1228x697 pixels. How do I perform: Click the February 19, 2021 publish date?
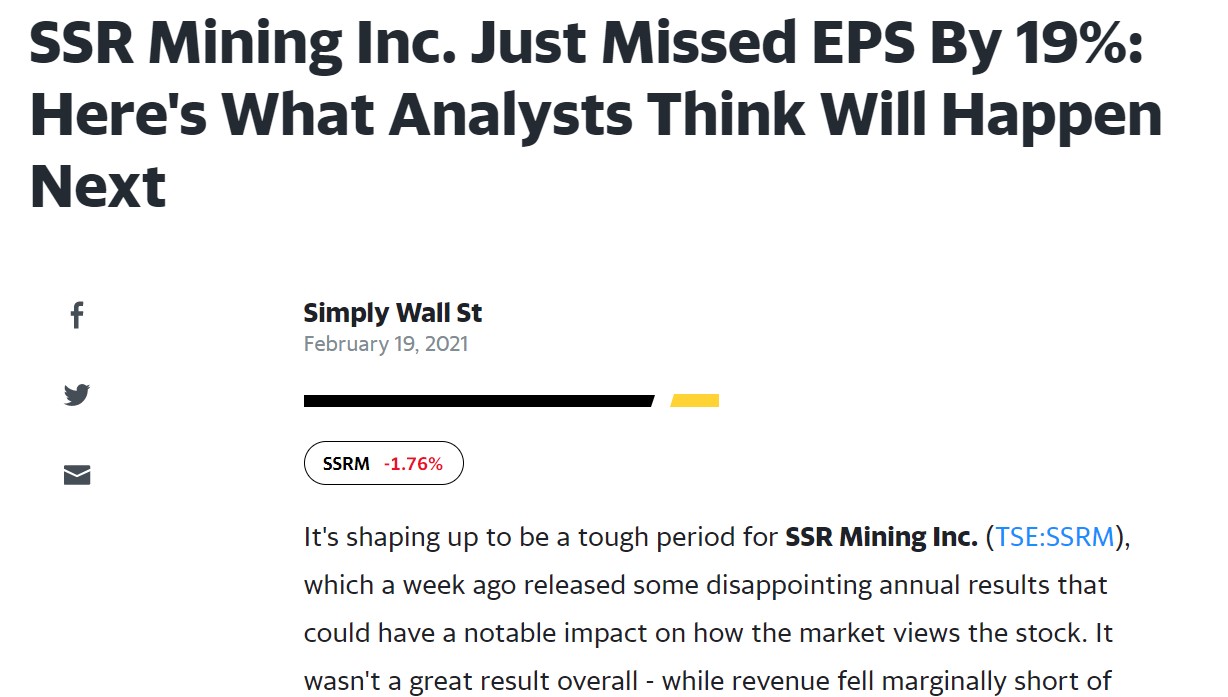pos(385,344)
